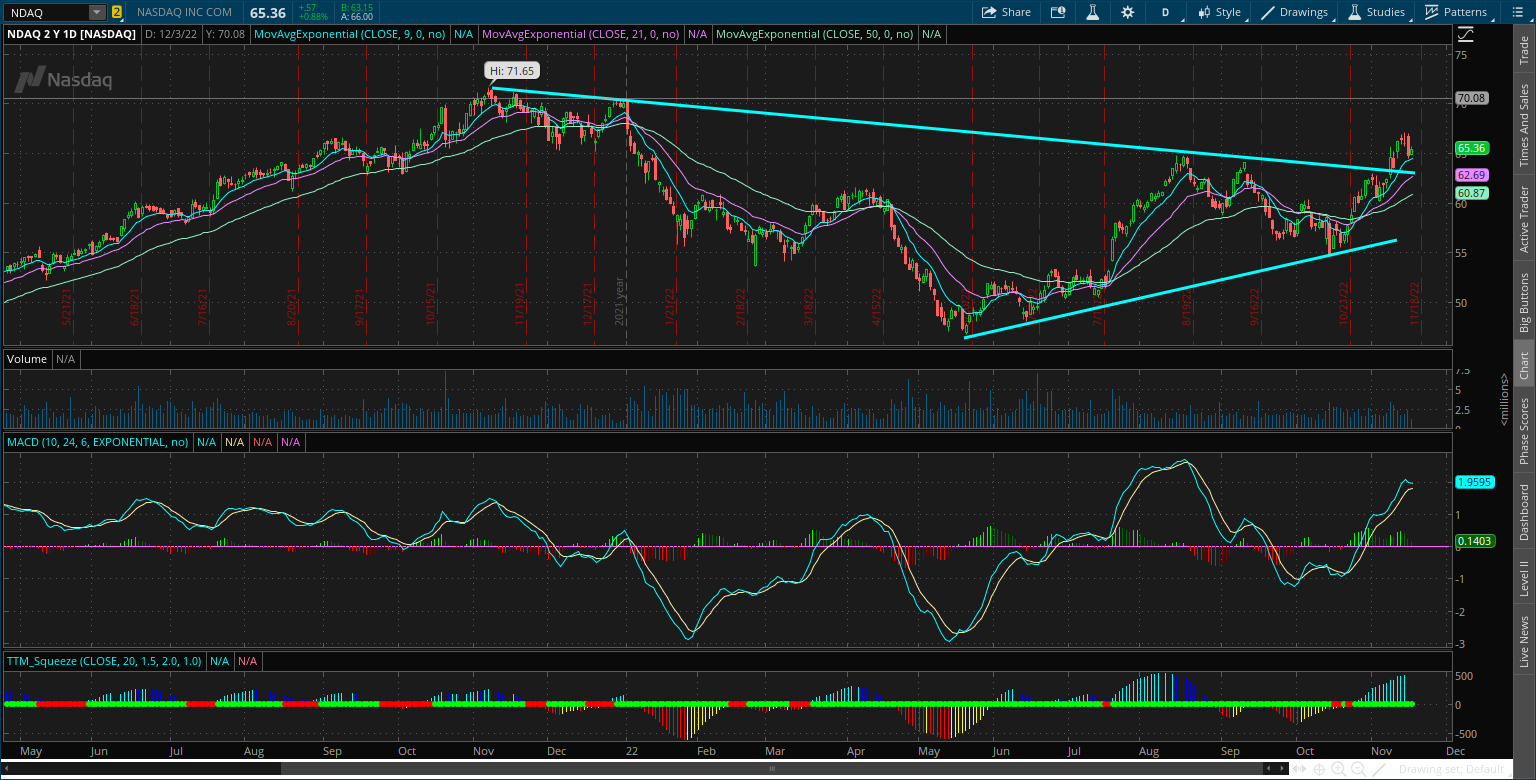Click the NASDAQ INC COM description
The image size is (1536, 780).
pos(184,12)
